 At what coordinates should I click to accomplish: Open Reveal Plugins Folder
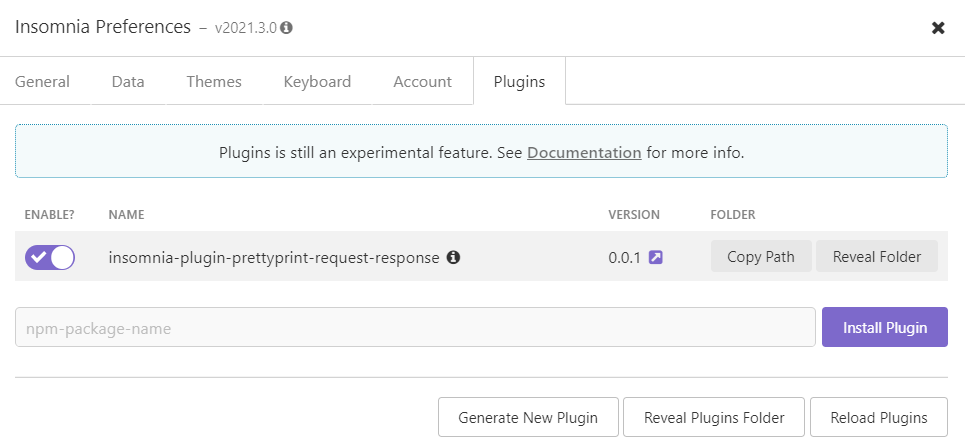point(714,417)
